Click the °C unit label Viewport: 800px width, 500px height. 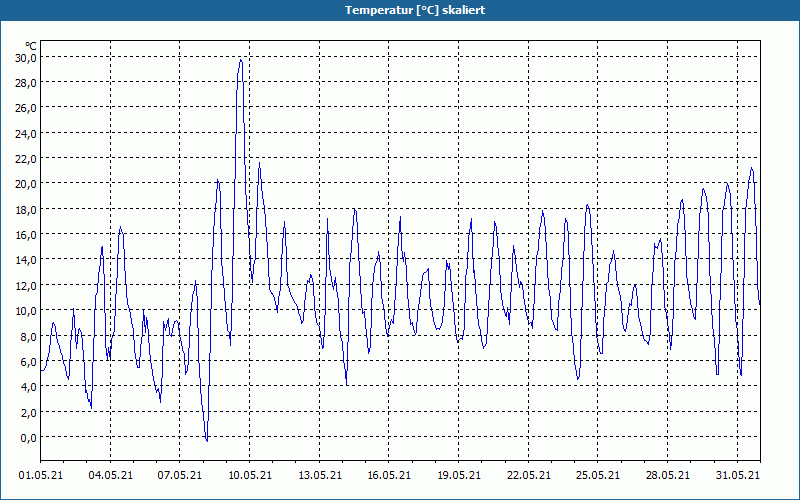31,46
